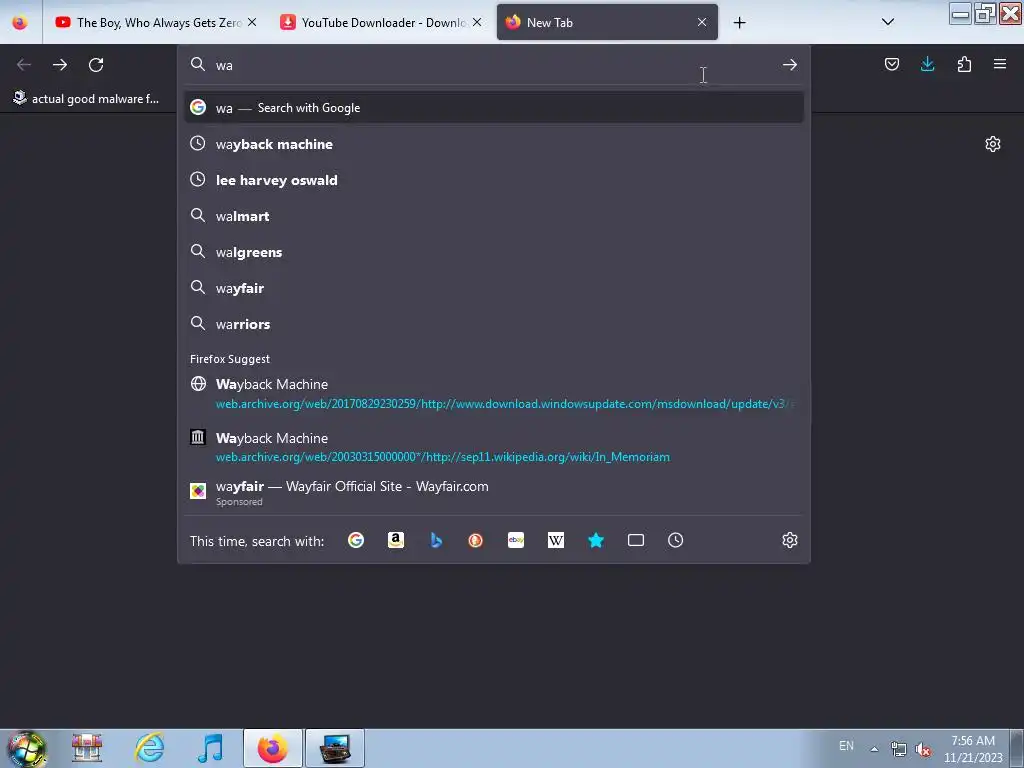Search this time with DuckDuckGo icon
The height and width of the screenshot is (768, 1024).
pyautogui.click(x=475, y=540)
